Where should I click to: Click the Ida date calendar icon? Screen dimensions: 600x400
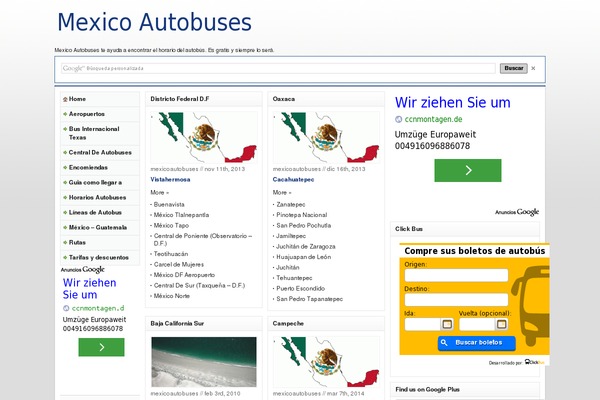(446, 324)
